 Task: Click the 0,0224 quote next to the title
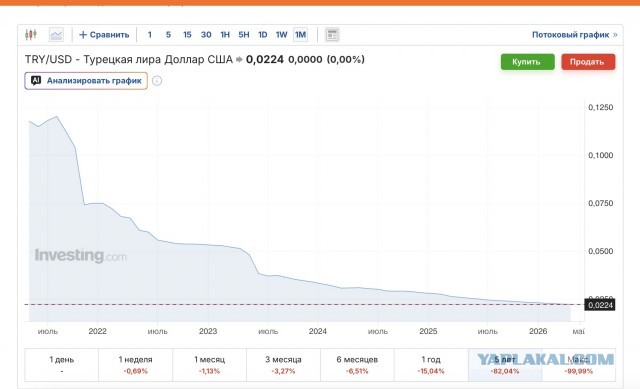coord(264,60)
